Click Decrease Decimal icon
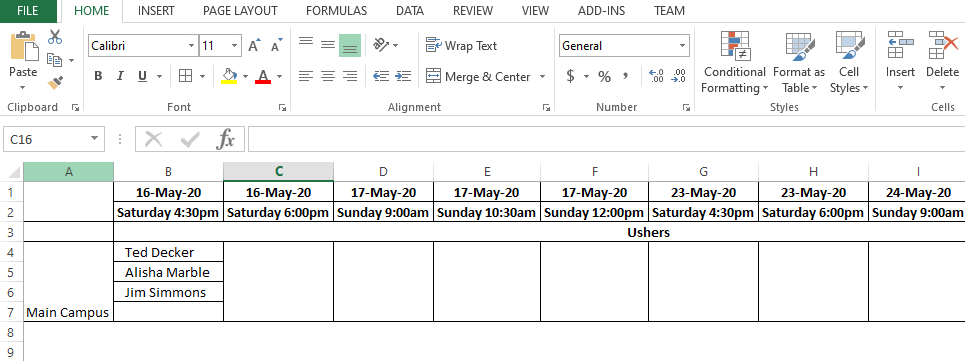 pyautogui.click(x=678, y=76)
